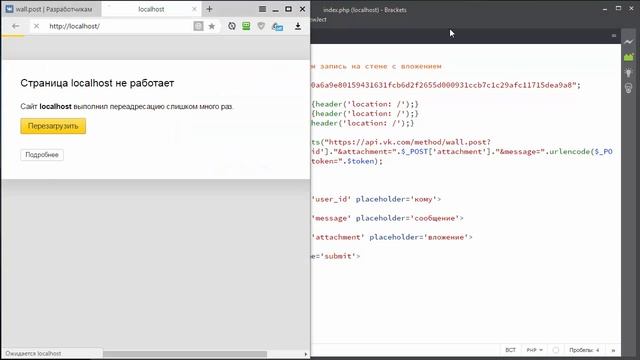Click the token=".$token line
The image size is (640, 360).
(x=347, y=161)
